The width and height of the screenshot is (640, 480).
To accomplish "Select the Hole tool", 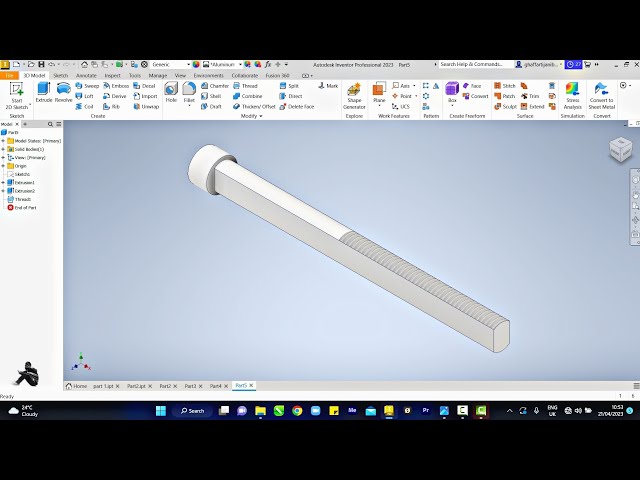I will (x=171, y=92).
